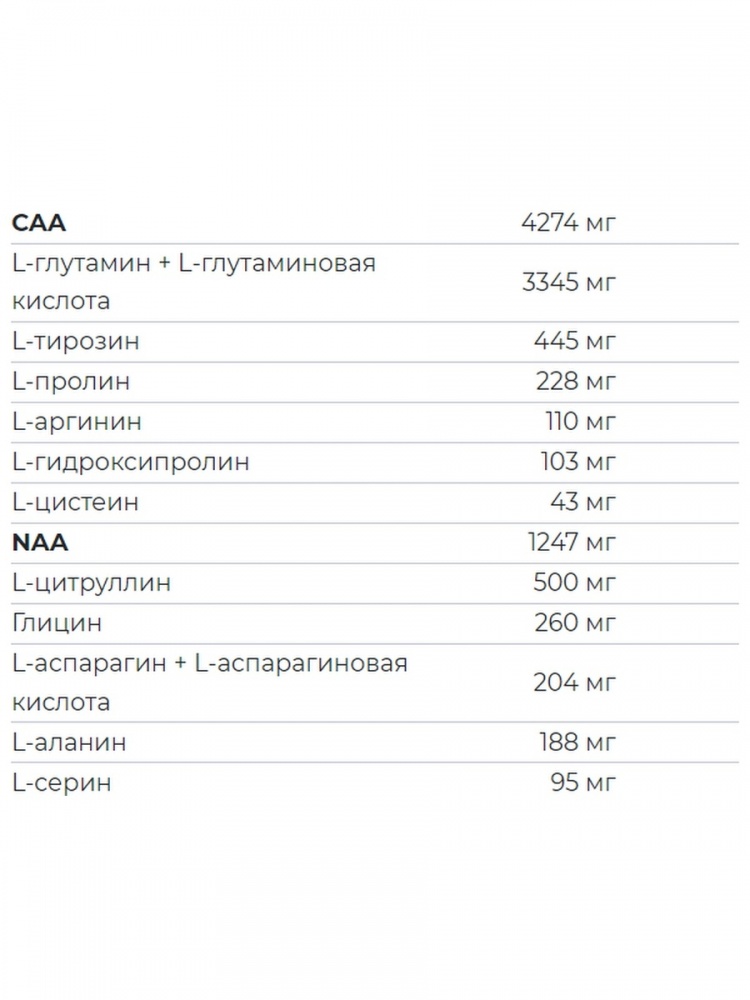Select the 95 мг value for L-серин
This screenshot has height=1000, width=750.
(583, 782)
